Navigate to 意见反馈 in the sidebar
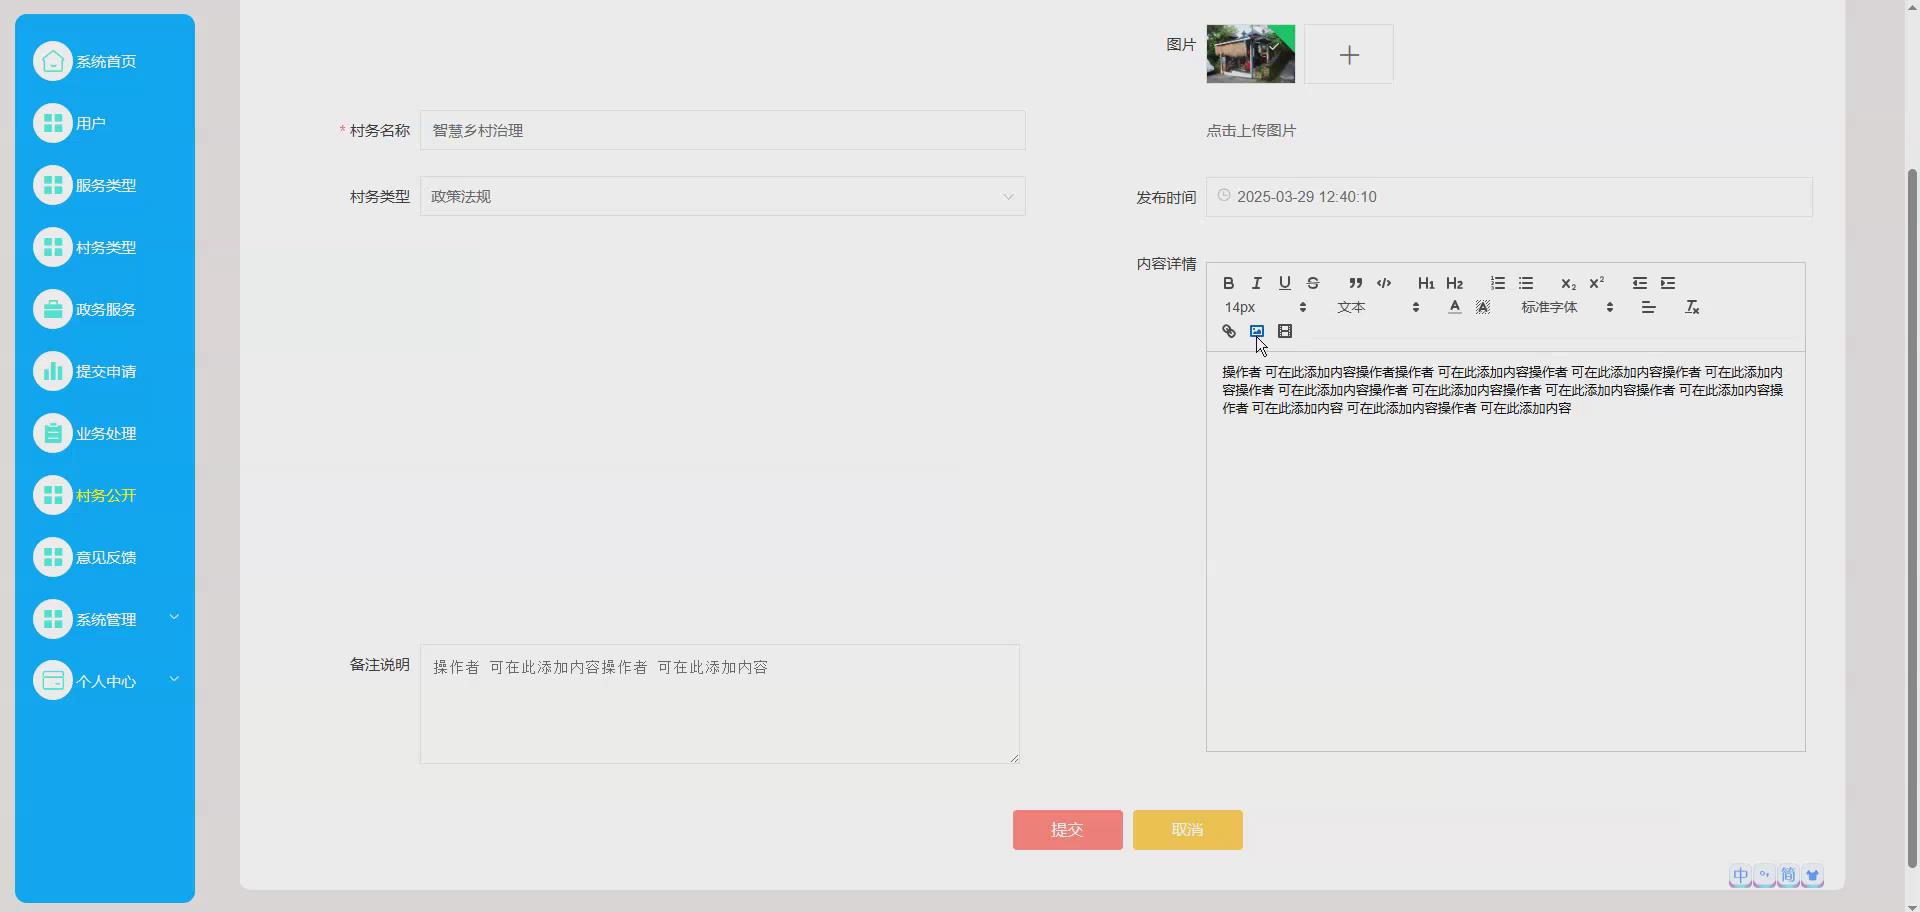The image size is (1920, 912). [x=104, y=557]
